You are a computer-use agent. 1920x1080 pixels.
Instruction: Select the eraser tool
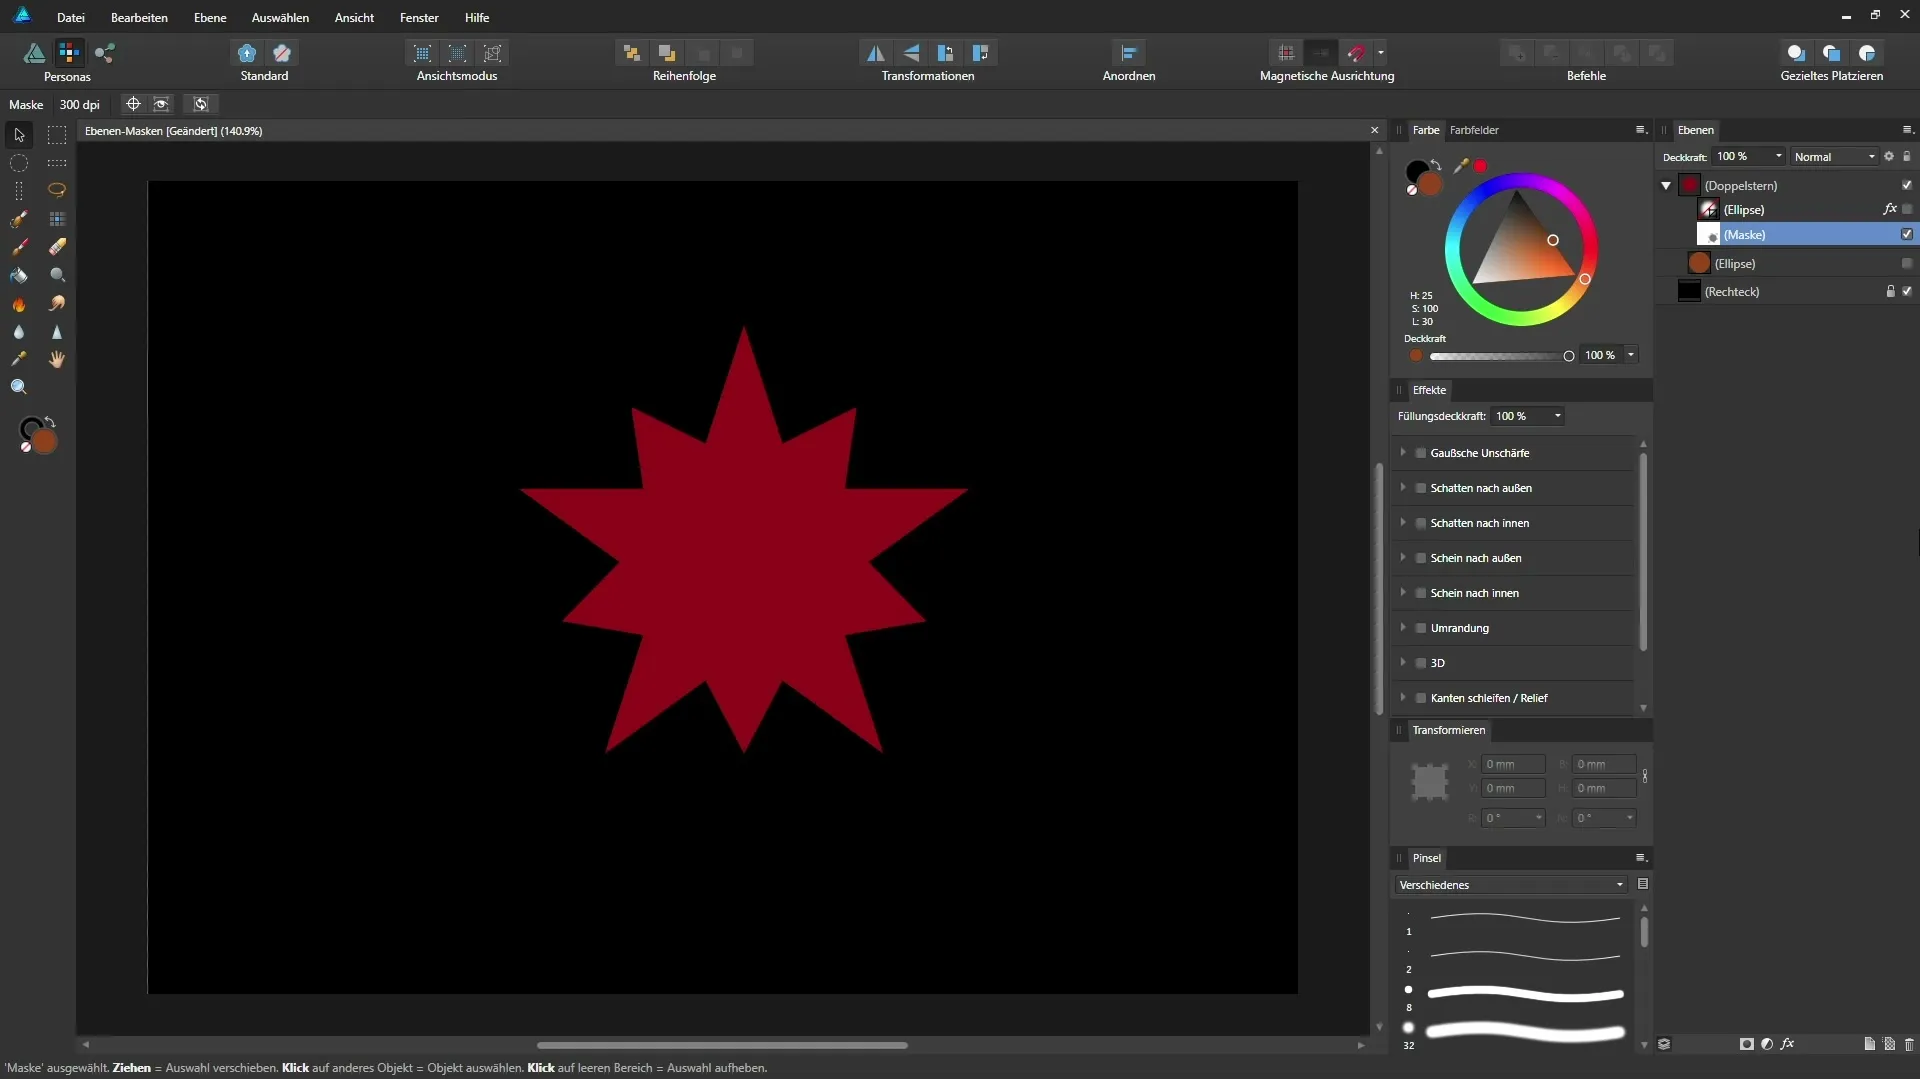[x=57, y=247]
